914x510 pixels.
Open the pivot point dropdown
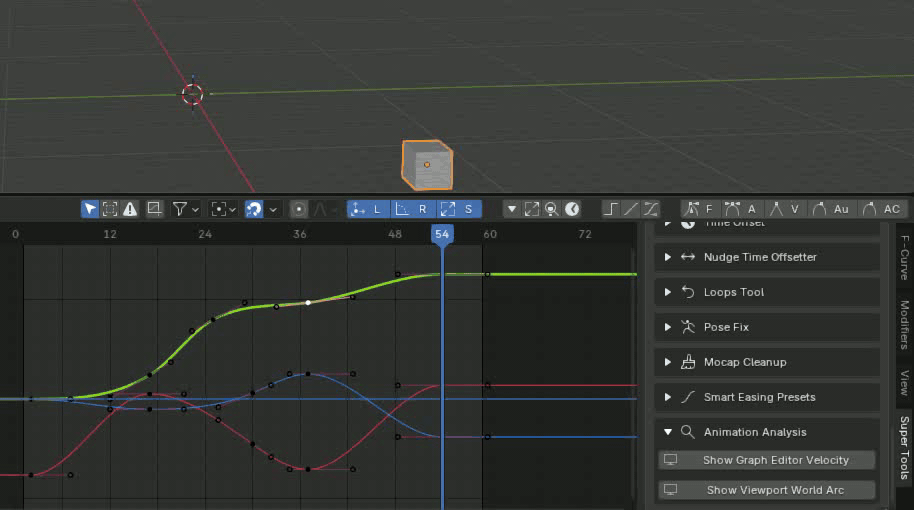point(223,209)
